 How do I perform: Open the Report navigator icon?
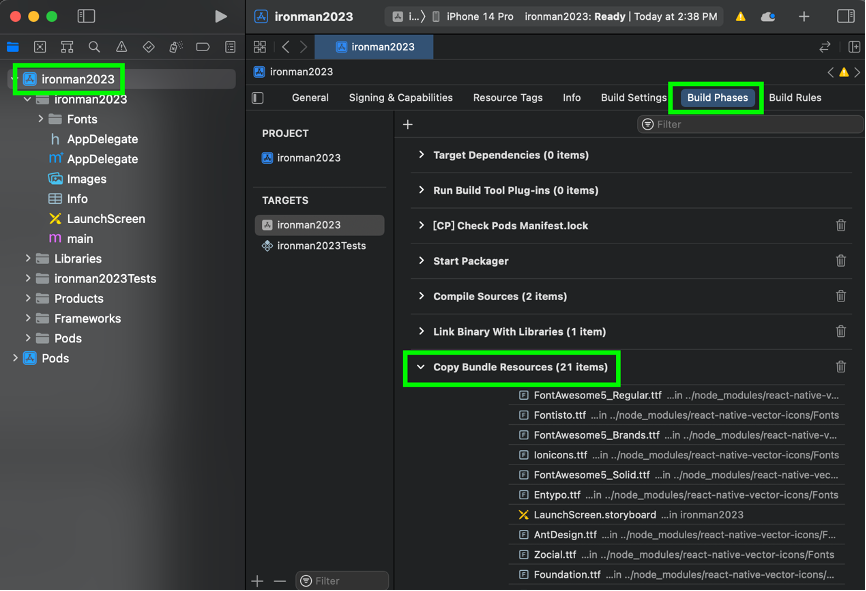point(230,47)
